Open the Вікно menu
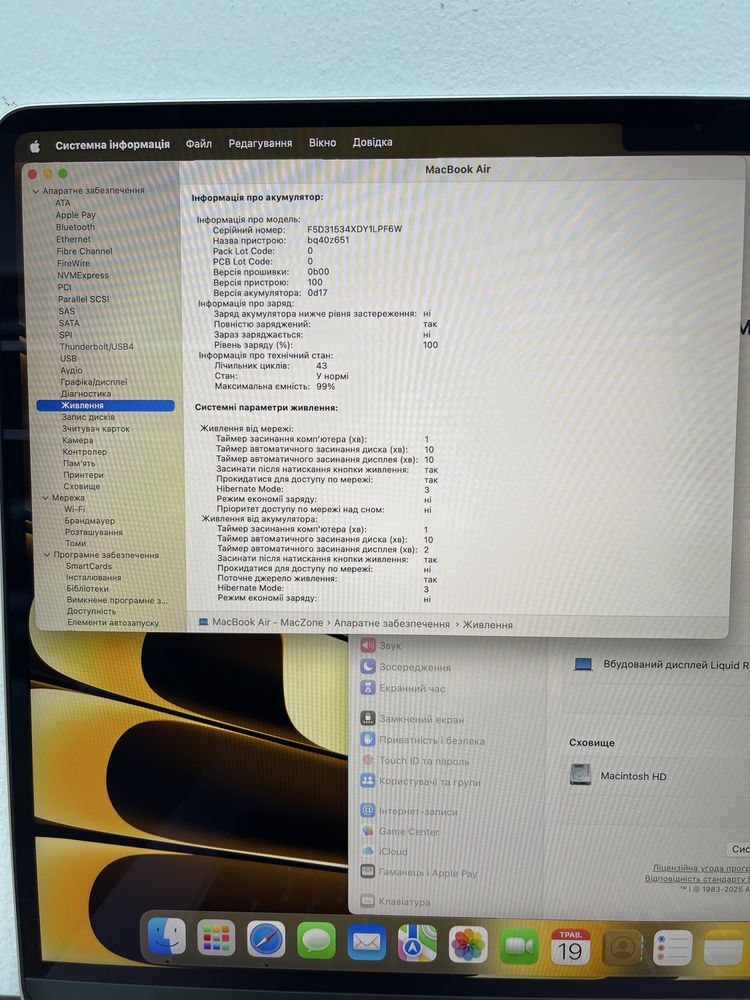 click(x=323, y=142)
